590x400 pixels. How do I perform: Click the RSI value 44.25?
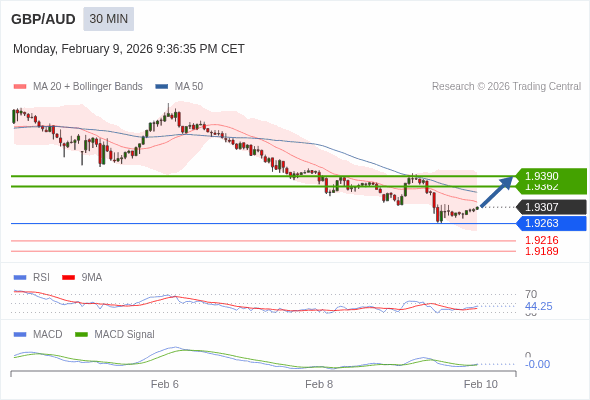(538, 306)
